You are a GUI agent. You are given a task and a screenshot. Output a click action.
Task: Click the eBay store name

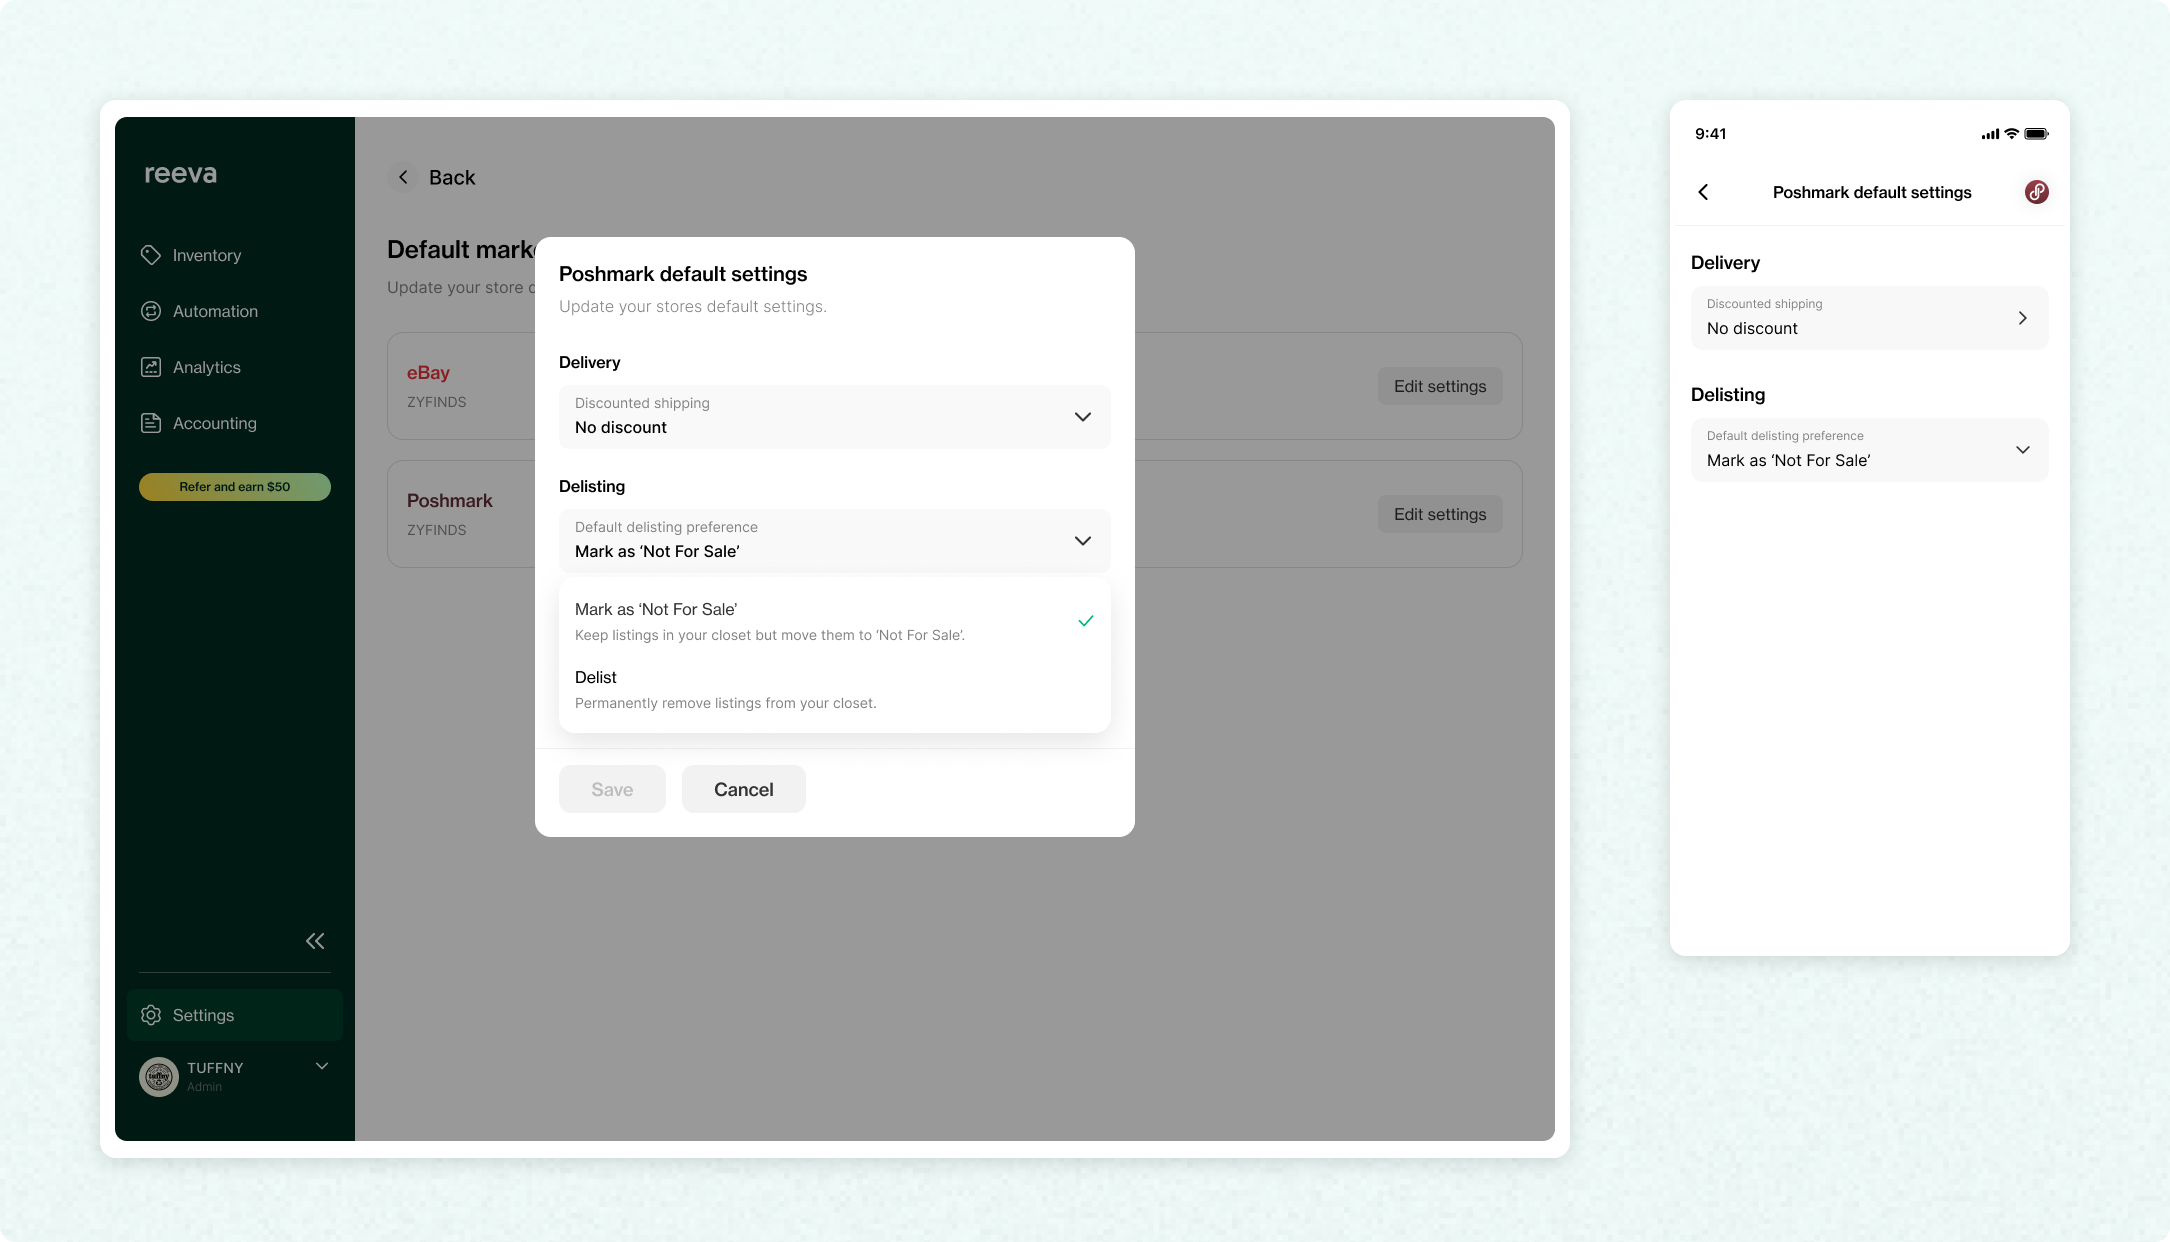point(428,373)
